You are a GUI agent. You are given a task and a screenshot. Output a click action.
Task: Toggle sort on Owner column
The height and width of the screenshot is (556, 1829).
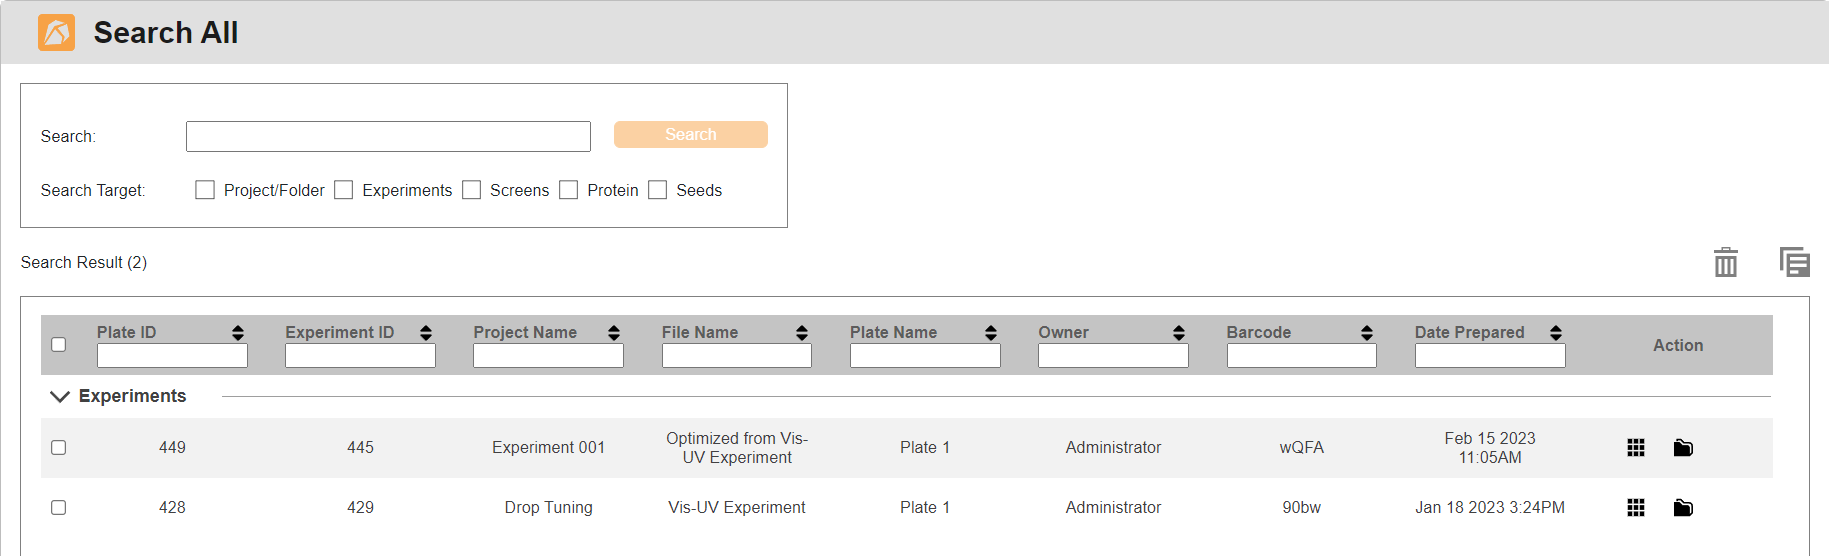(1179, 333)
